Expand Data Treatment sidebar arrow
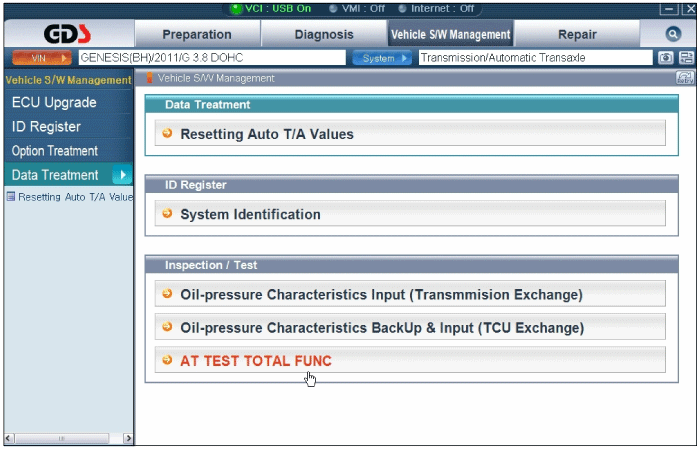700x449 pixels. 122,175
